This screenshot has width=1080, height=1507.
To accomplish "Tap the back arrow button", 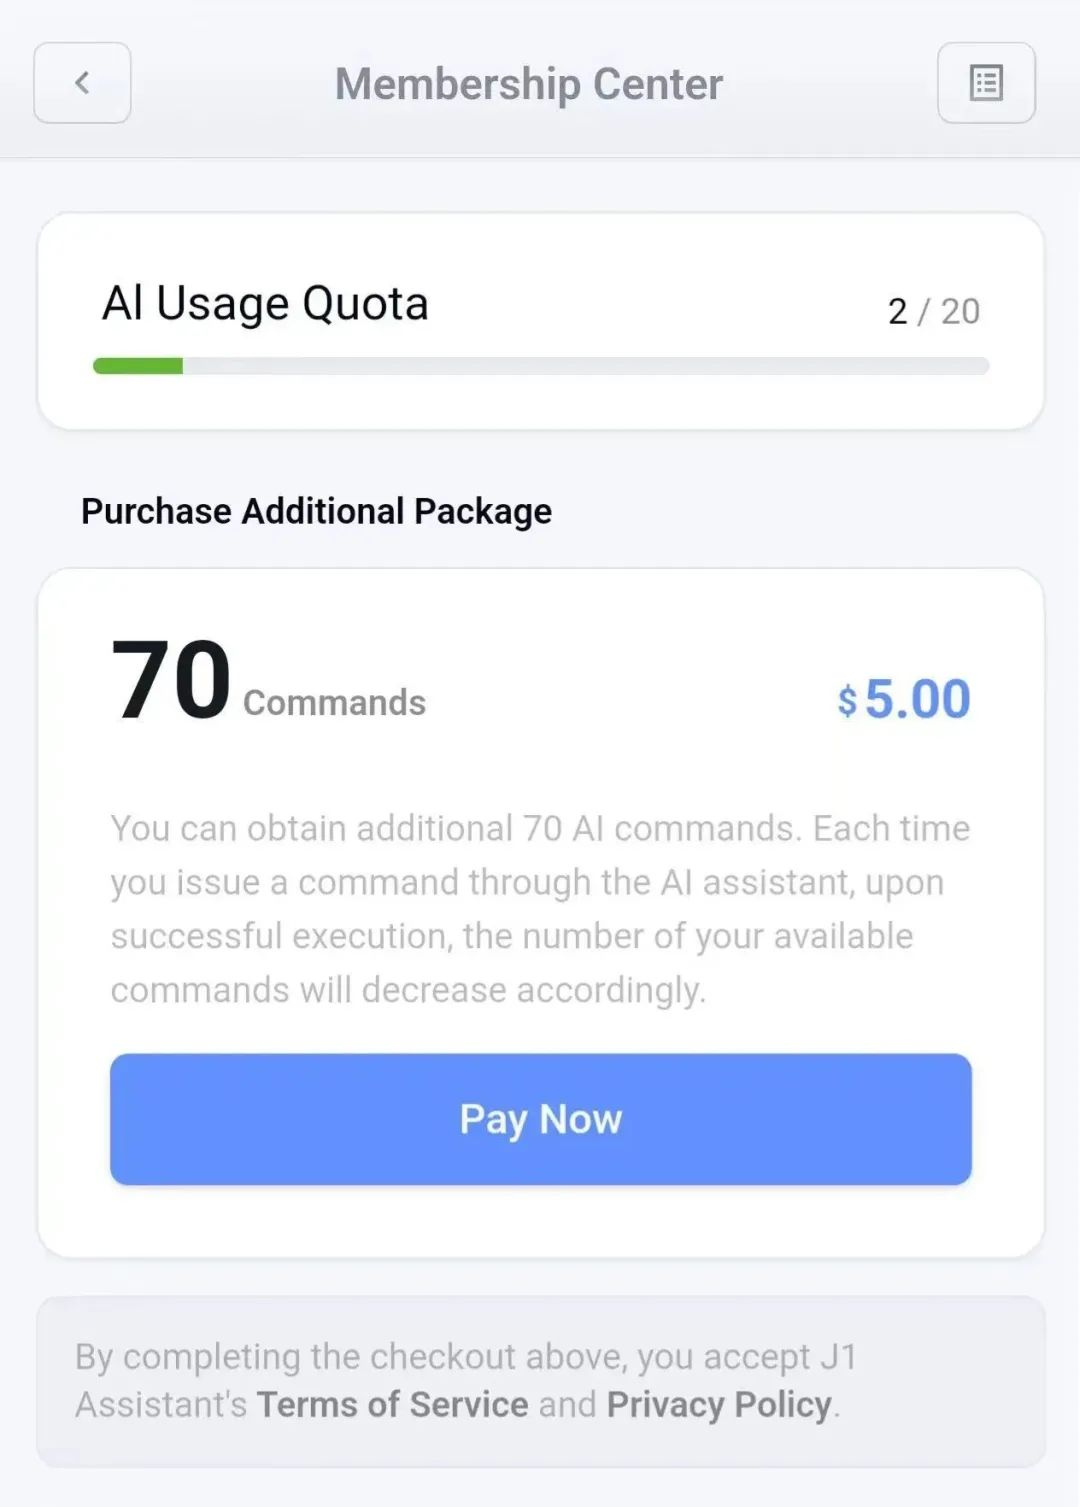I will pyautogui.click(x=82, y=83).
